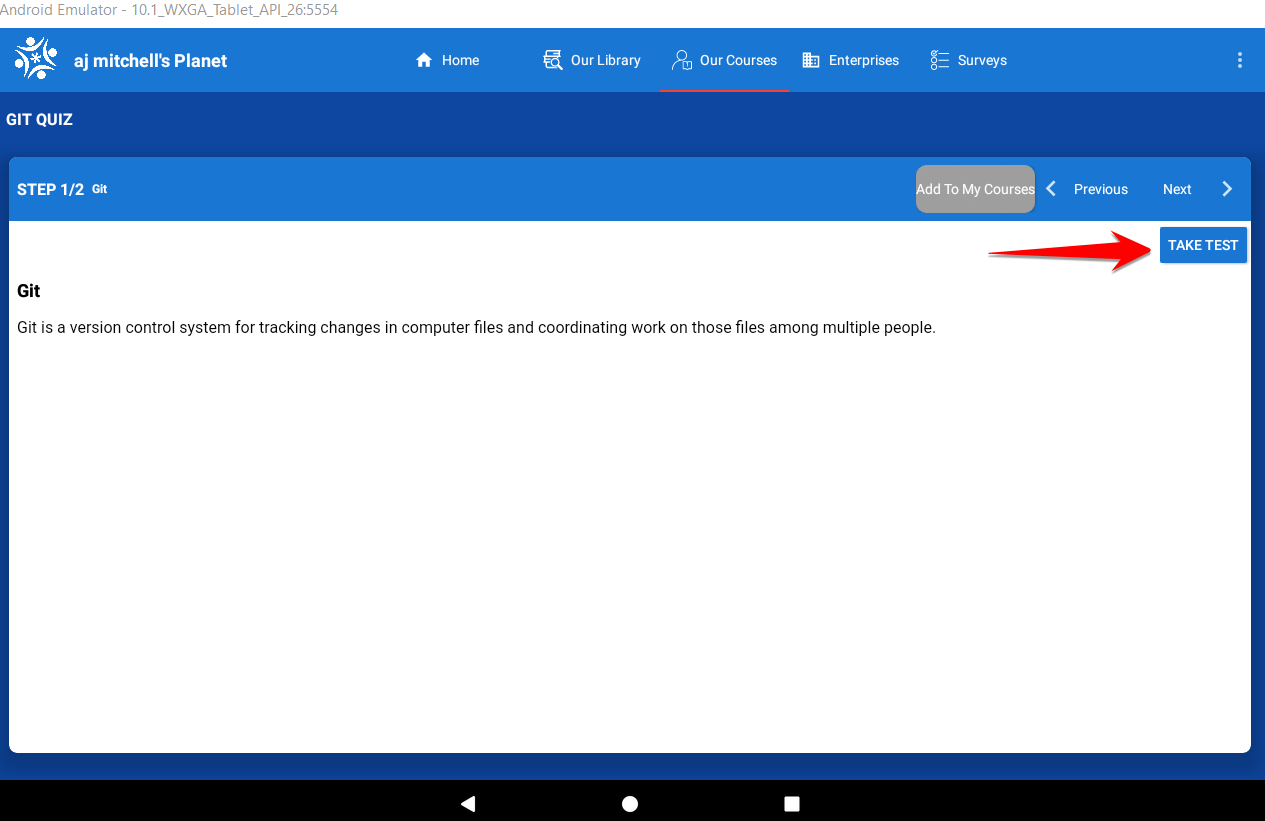Click the Home icon in the navigation bar
Viewport: 1265px width, 821px height.
point(424,60)
